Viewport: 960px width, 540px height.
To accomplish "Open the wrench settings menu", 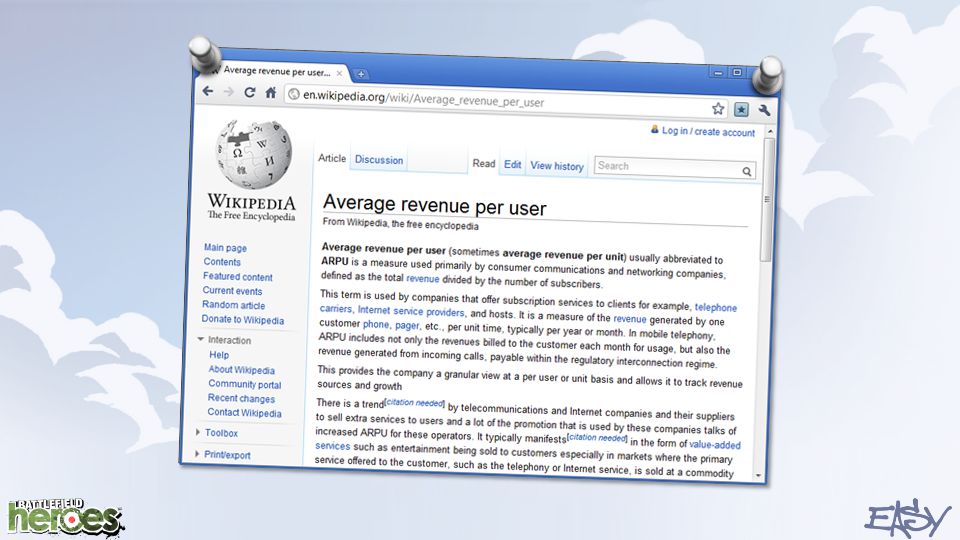I will (764, 110).
